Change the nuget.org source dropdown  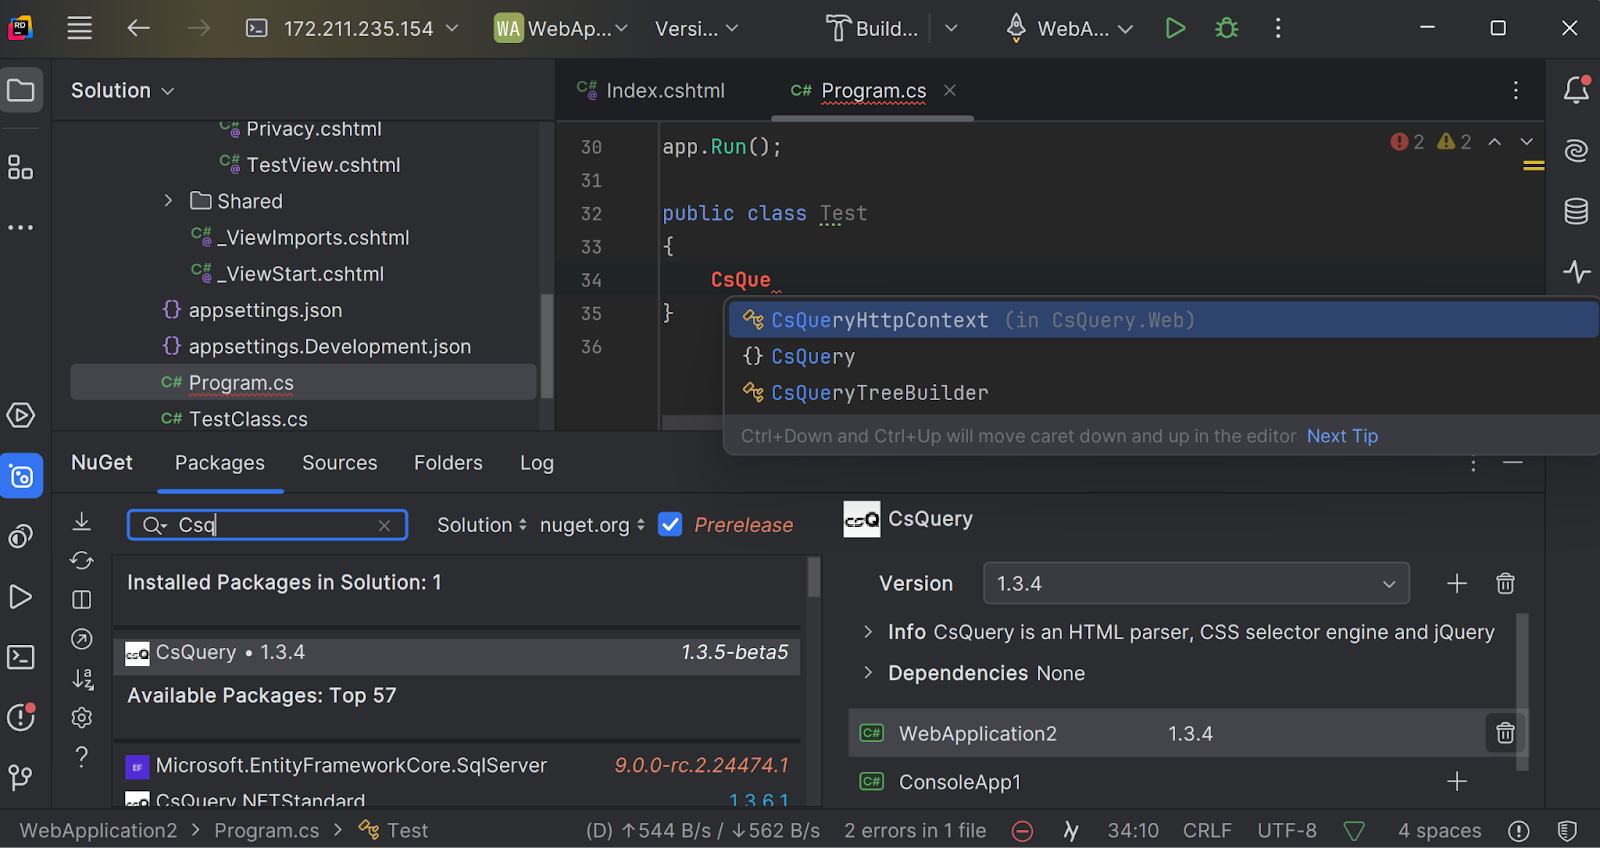click(x=592, y=525)
